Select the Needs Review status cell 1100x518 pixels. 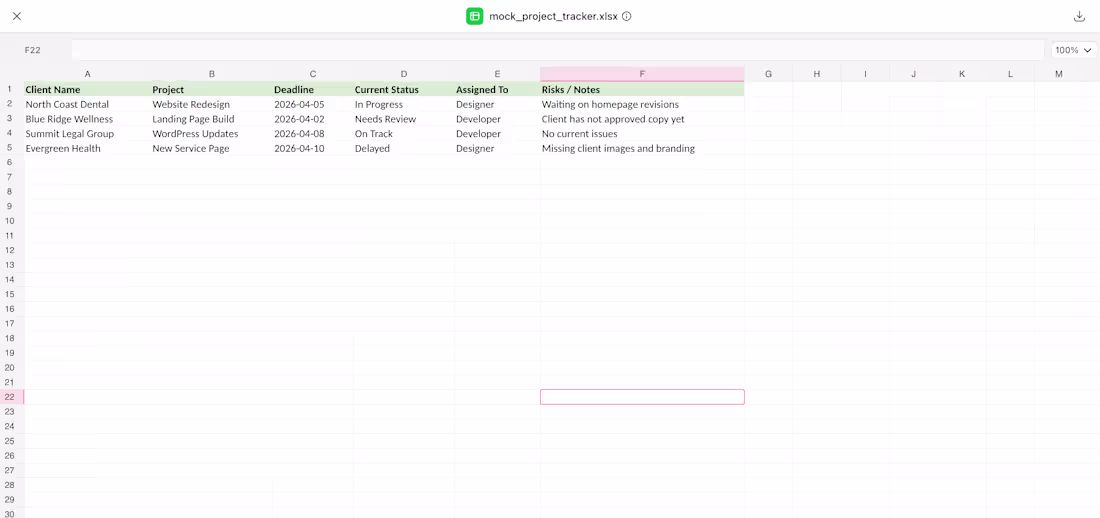tap(404, 119)
